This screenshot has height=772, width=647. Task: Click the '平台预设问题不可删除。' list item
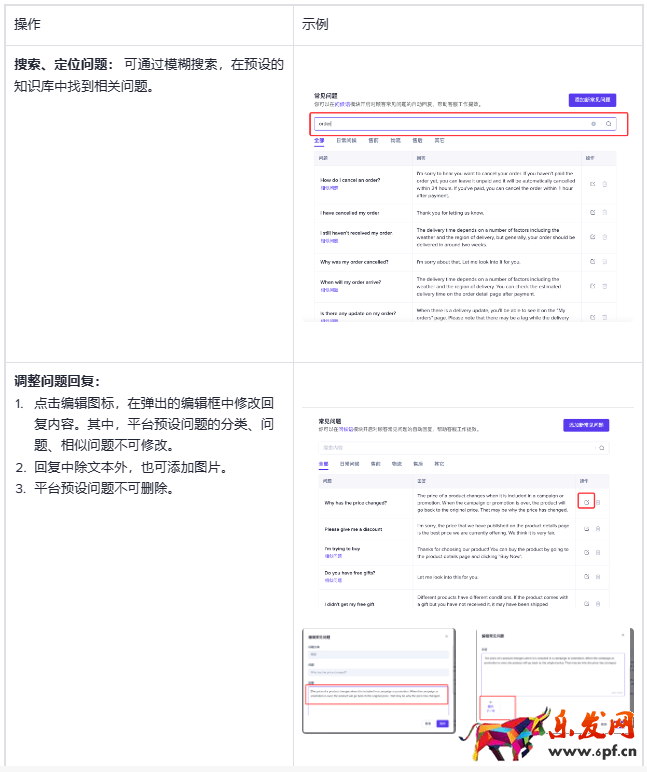(104, 488)
